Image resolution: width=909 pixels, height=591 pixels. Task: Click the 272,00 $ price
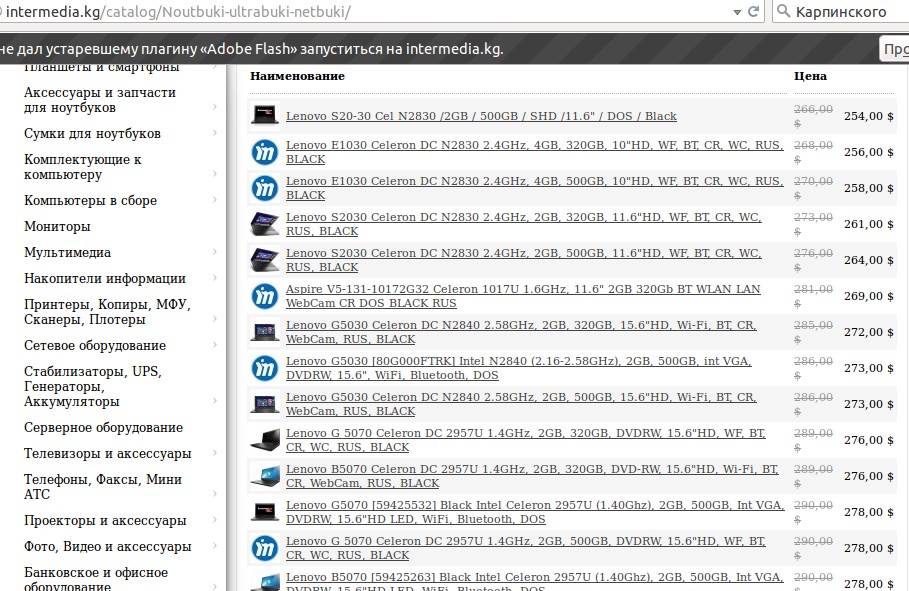coord(868,332)
